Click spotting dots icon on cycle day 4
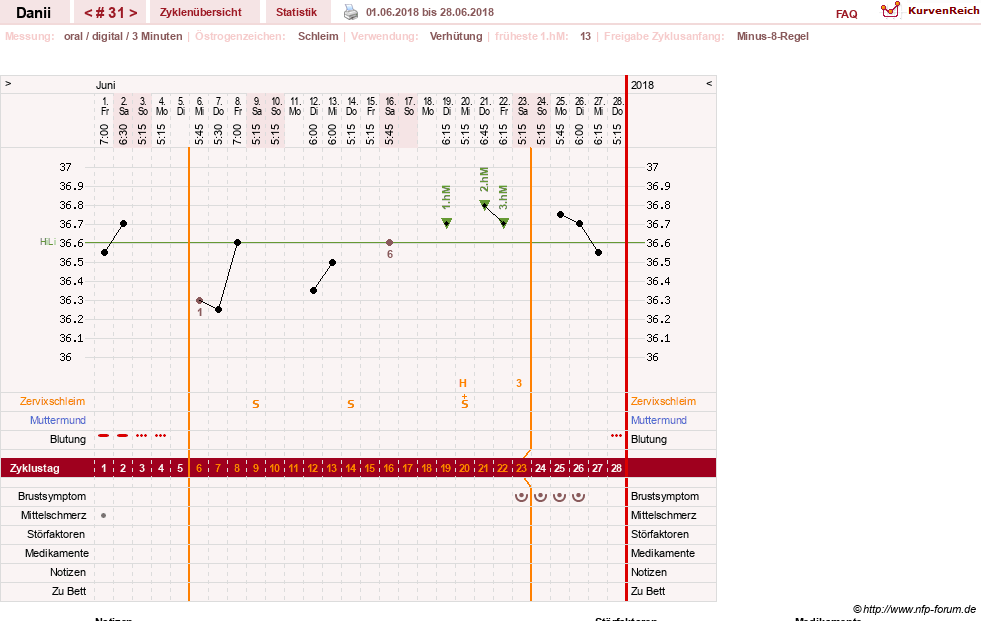The width and height of the screenshot is (981, 621). pyautogui.click(x=161, y=435)
